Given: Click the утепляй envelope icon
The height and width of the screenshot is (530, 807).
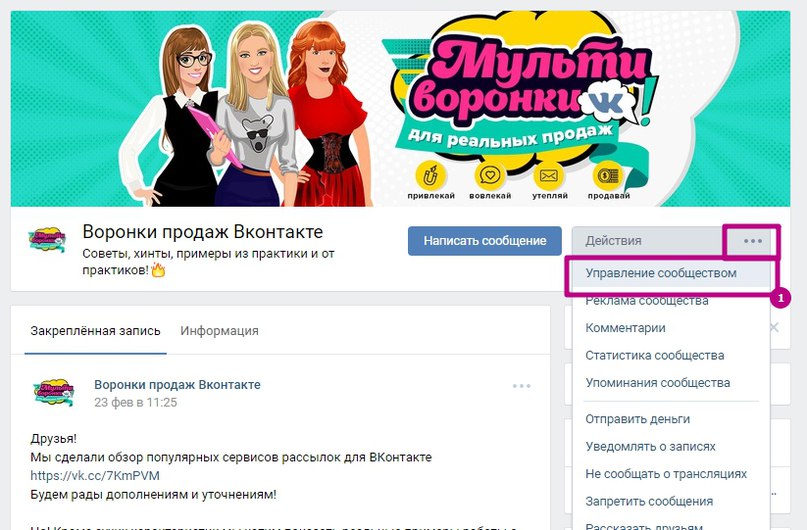Looking at the screenshot, I should (x=549, y=176).
